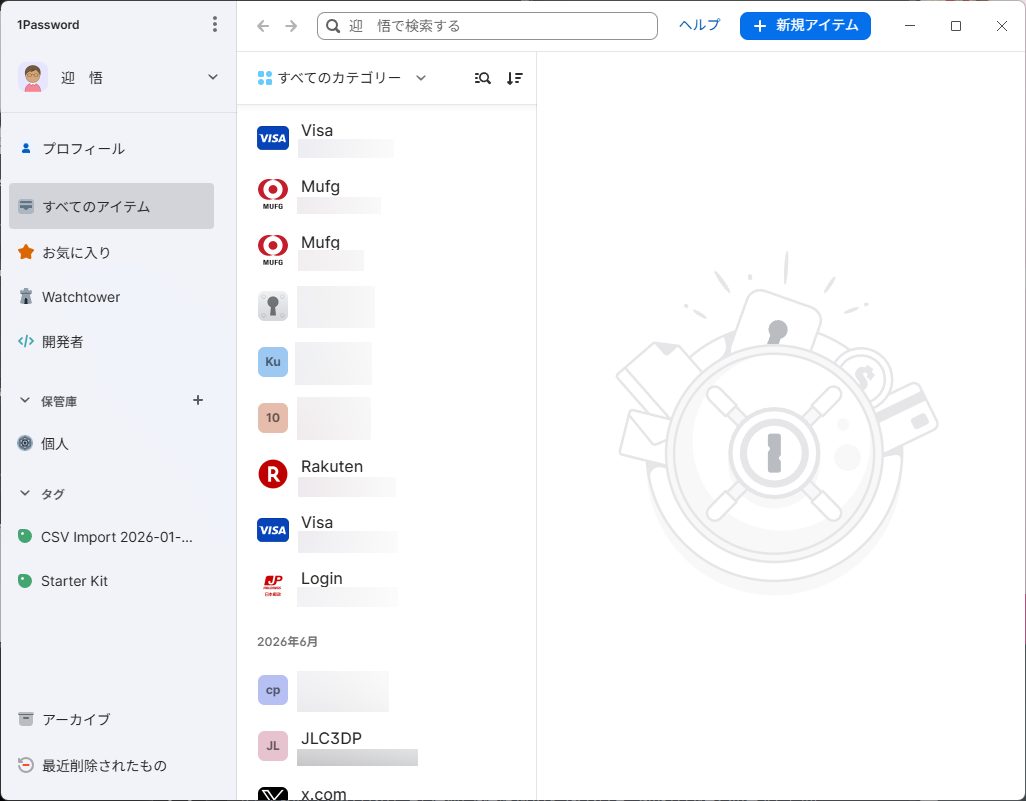Click the Starter Kit tag green icon
This screenshot has width=1026, height=801.
tap(25, 581)
